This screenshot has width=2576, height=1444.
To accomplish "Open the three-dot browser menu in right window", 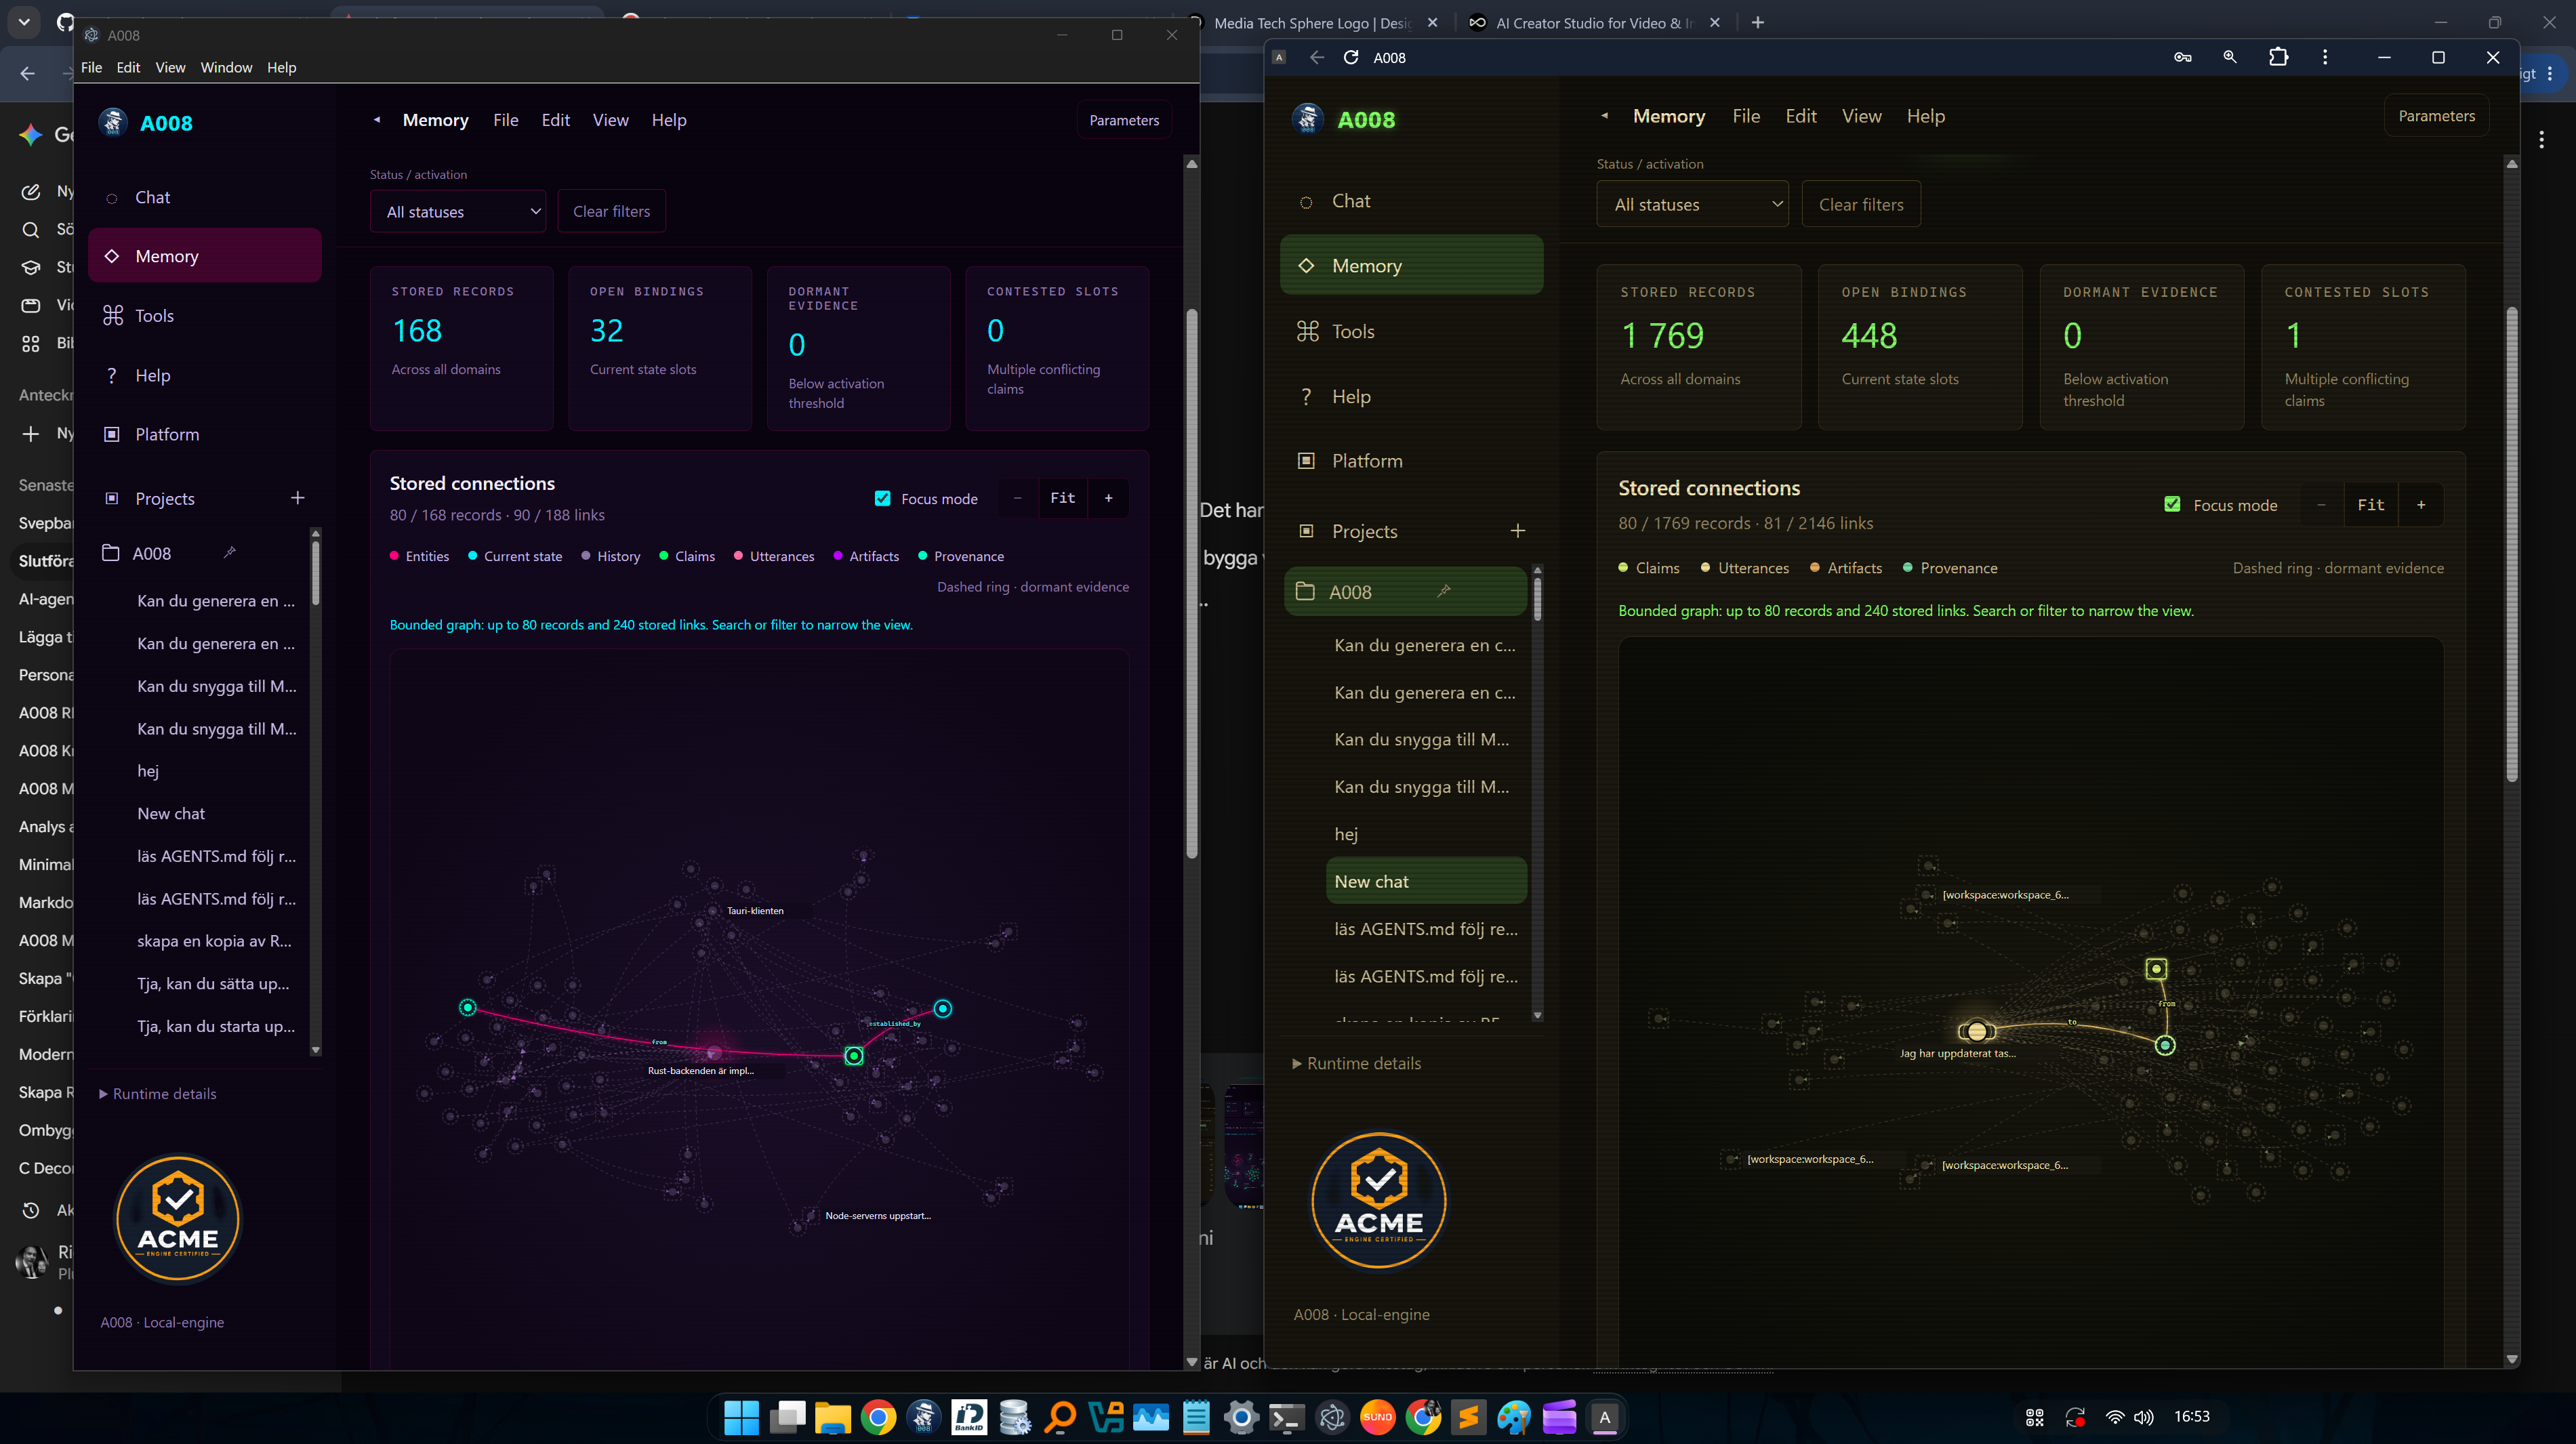I will [x=2324, y=57].
